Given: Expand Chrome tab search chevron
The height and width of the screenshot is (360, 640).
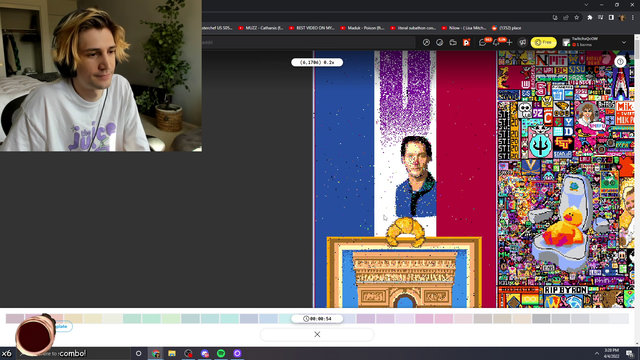Looking at the screenshot, I should [x=586, y=5].
